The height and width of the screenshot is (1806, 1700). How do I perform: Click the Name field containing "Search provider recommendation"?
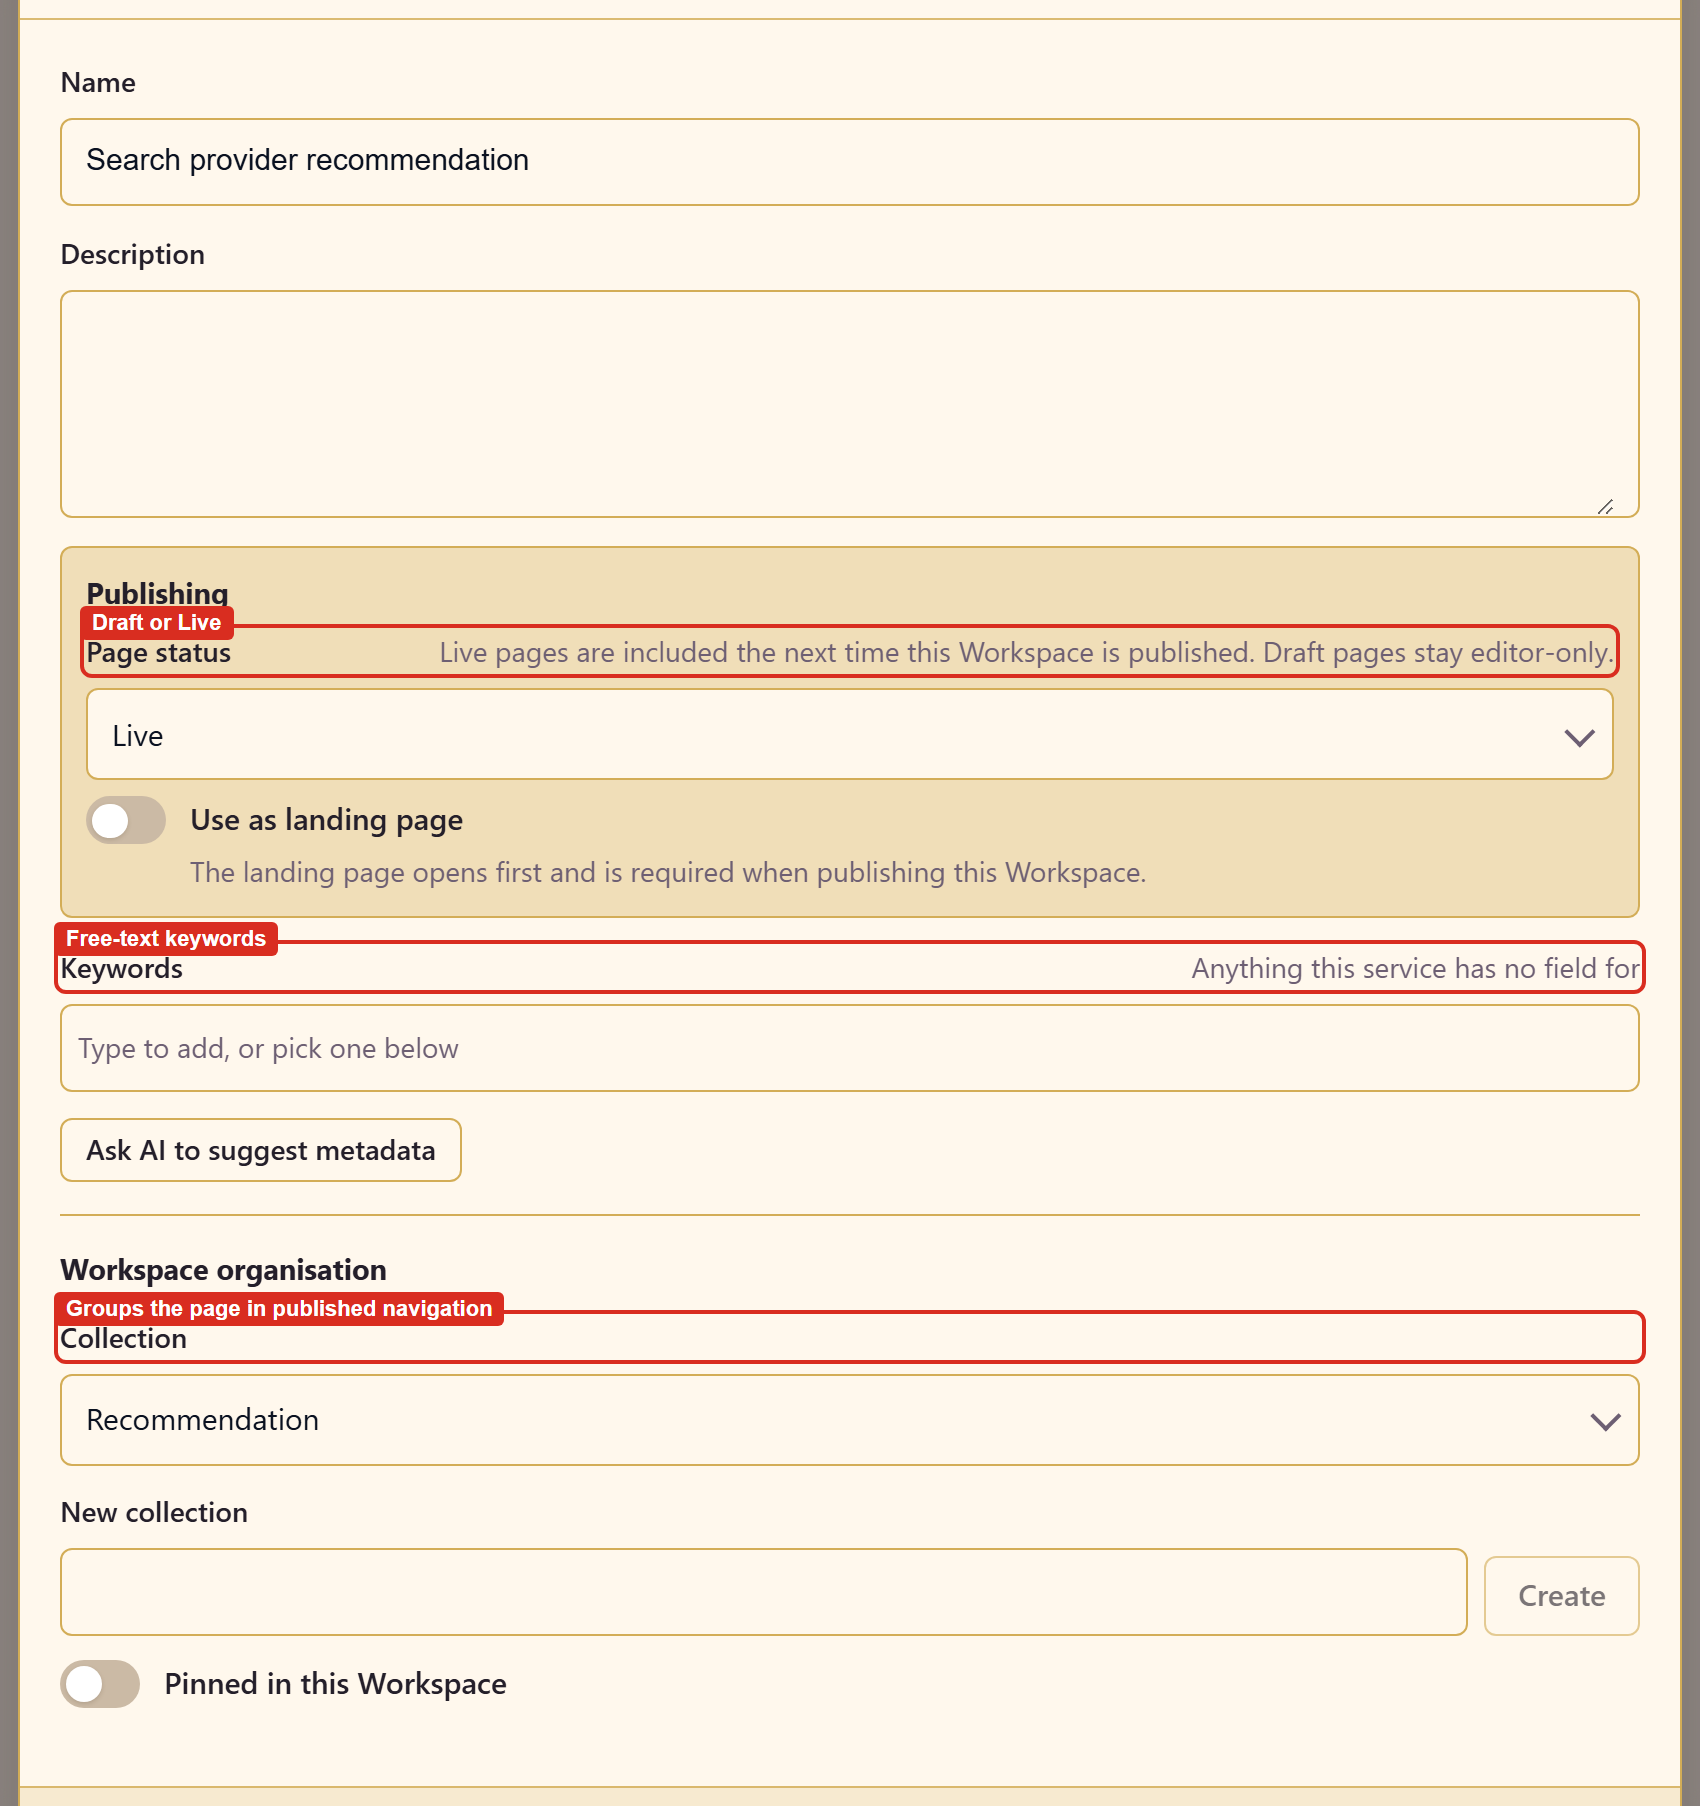849,162
